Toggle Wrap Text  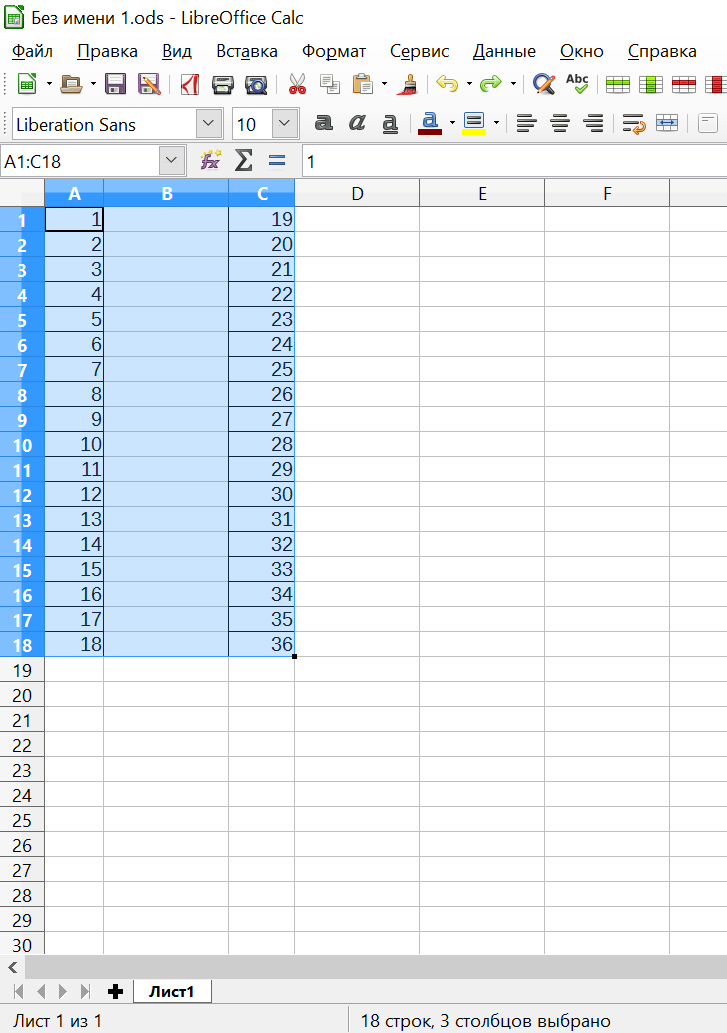[x=633, y=123]
